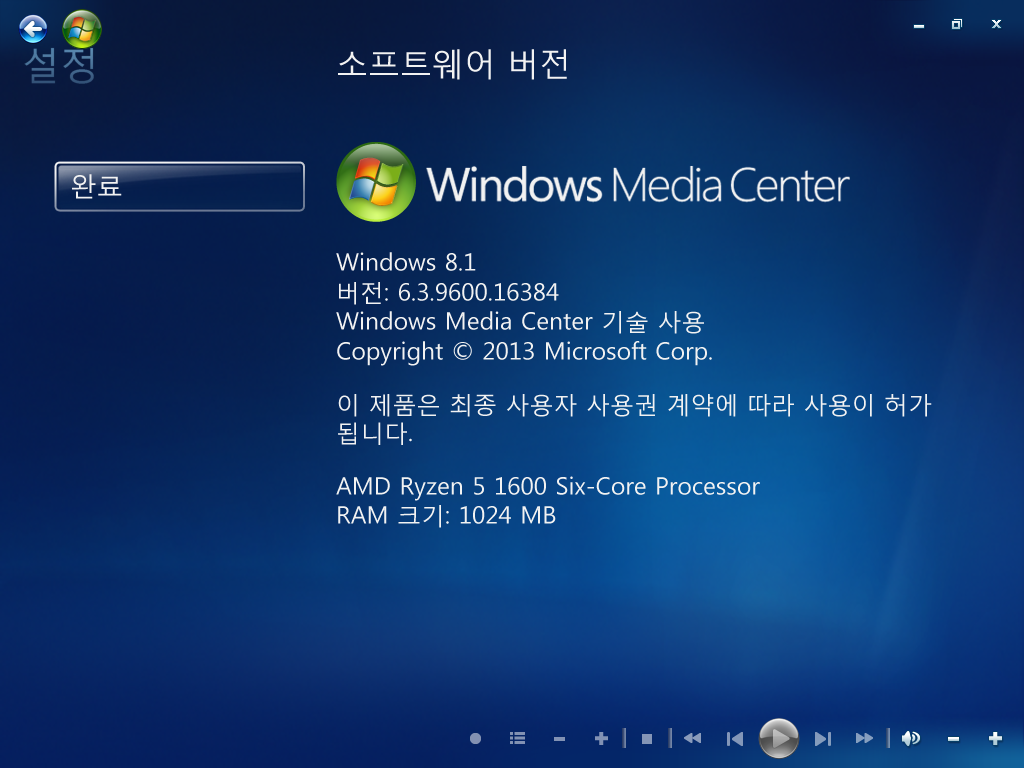Click the 설정 breadcrumb title
Screen dimensions: 1024x768
tap(60, 66)
